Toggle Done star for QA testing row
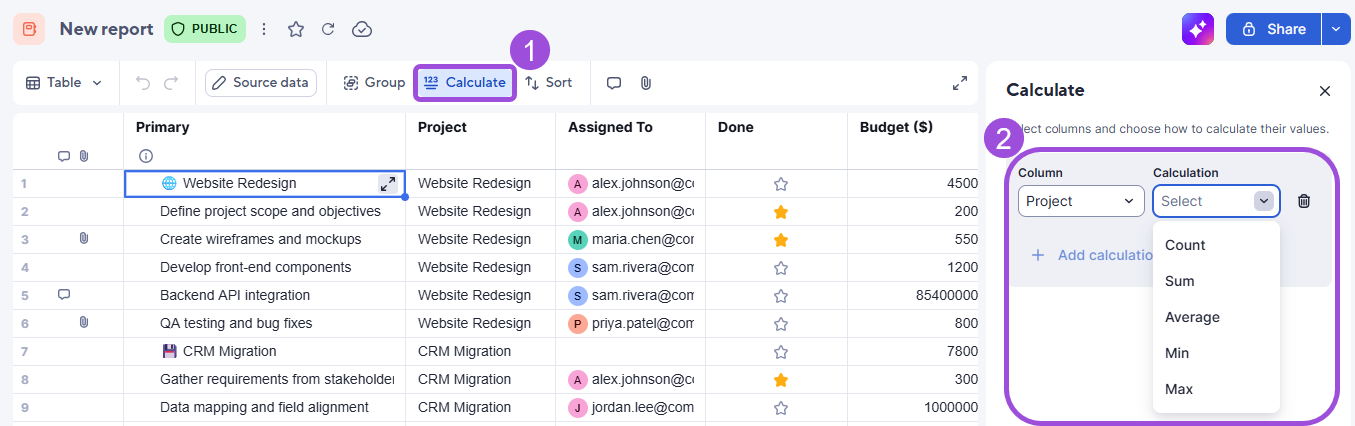This screenshot has height=426, width=1355. [781, 324]
